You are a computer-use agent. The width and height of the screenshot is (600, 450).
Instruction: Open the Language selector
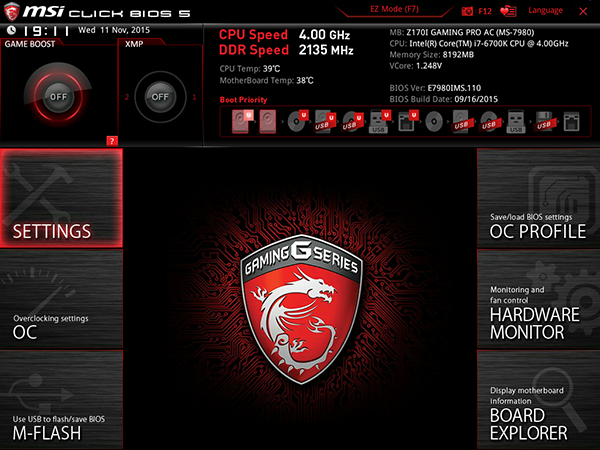coord(545,11)
